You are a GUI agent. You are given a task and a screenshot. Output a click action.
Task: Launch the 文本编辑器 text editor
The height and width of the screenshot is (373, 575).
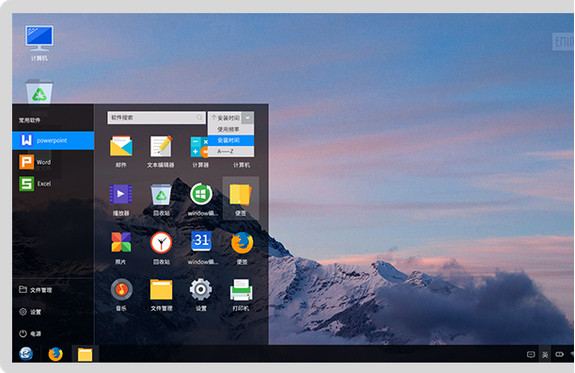(x=161, y=146)
